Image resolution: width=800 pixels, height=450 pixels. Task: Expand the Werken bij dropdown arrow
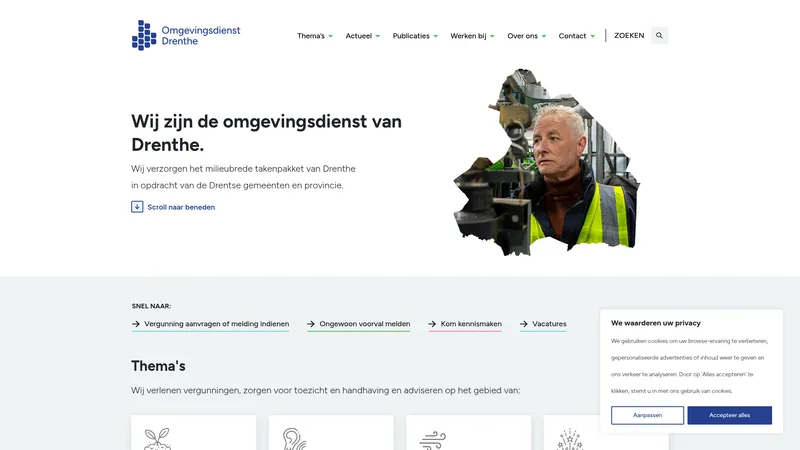(x=492, y=36)
